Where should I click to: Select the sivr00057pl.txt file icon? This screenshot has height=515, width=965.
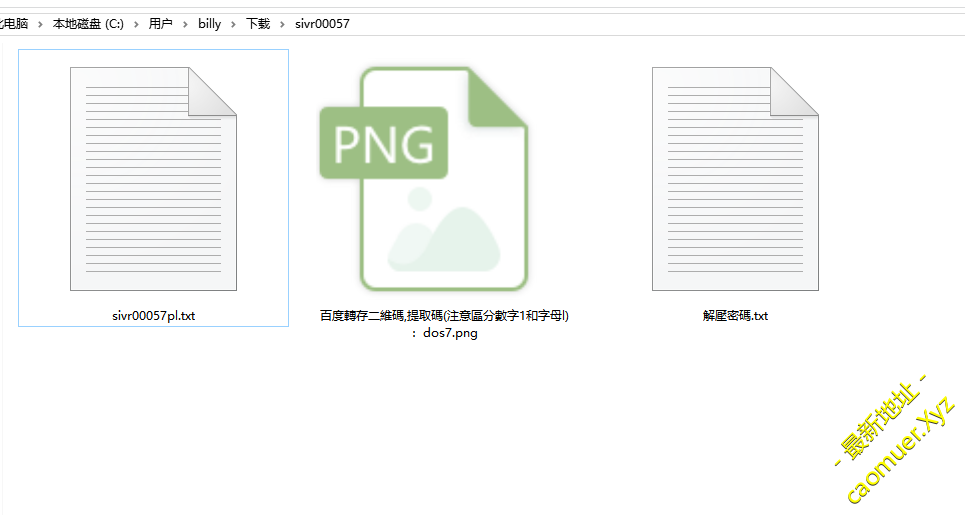[x=153, y=179]
